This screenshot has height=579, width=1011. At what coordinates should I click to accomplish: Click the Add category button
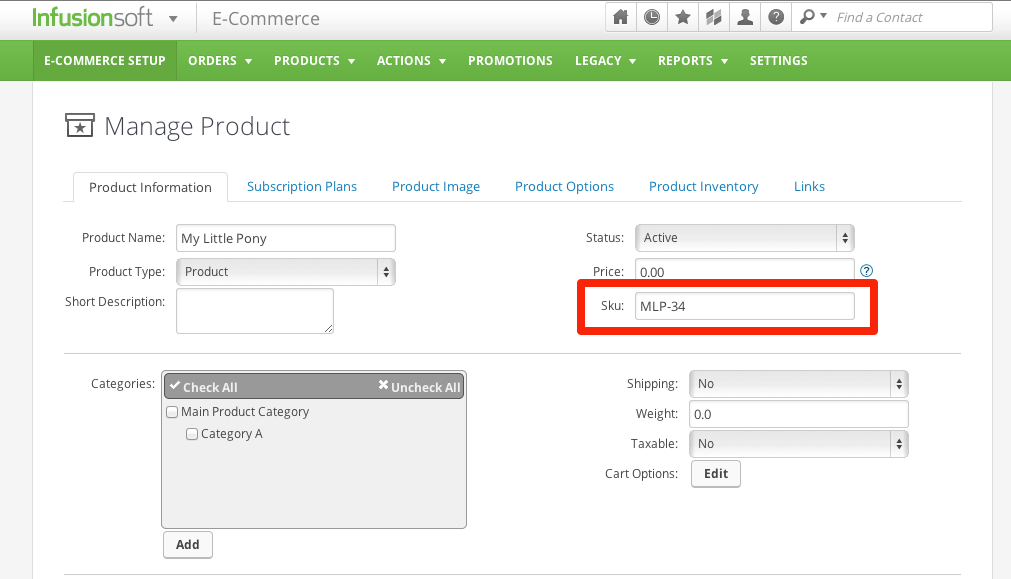(188, 545)
